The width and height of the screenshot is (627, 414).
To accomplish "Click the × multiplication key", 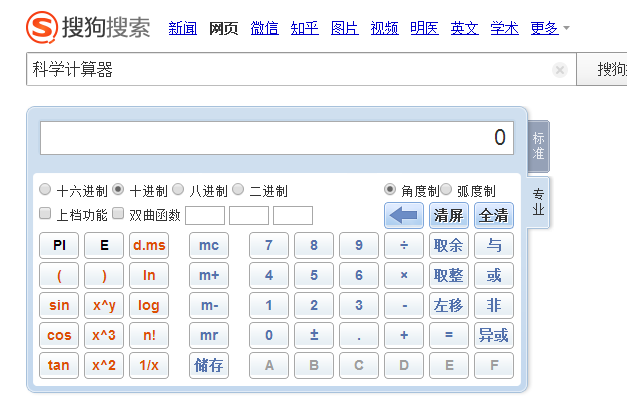I will [404, 275].
